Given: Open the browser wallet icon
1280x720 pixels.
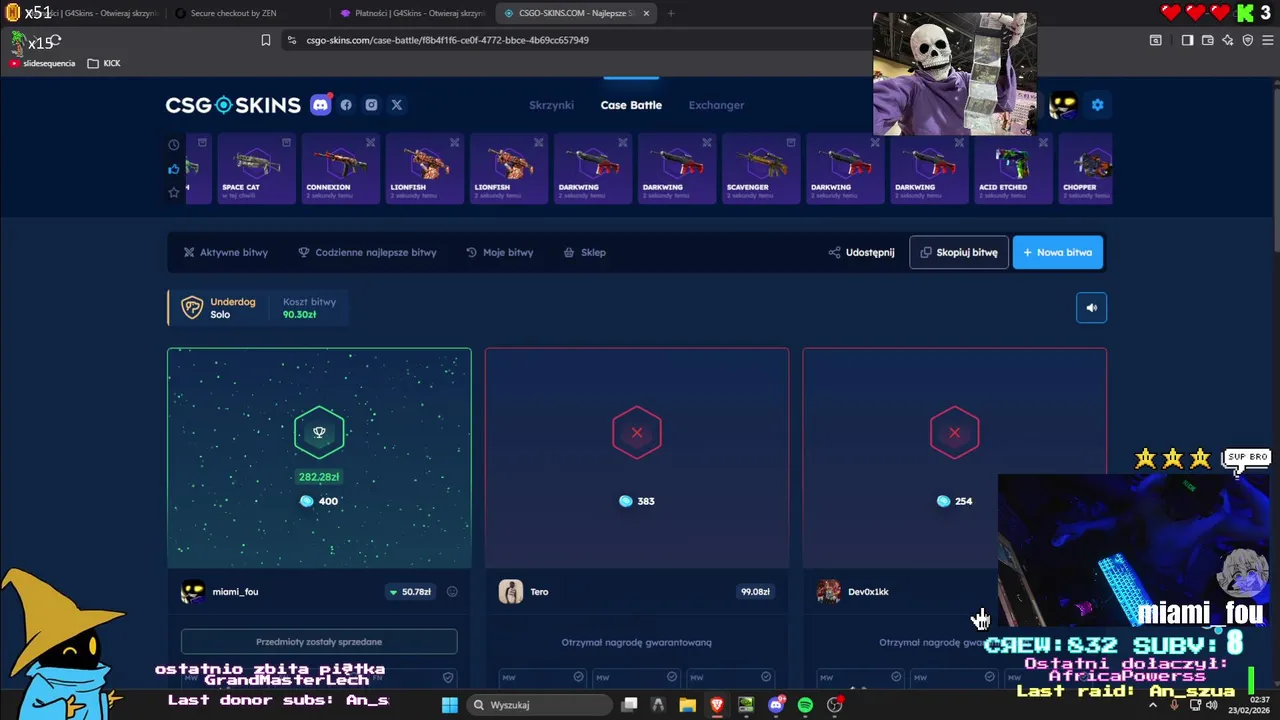Looking at the screenshot, I should click(1207, 40).
